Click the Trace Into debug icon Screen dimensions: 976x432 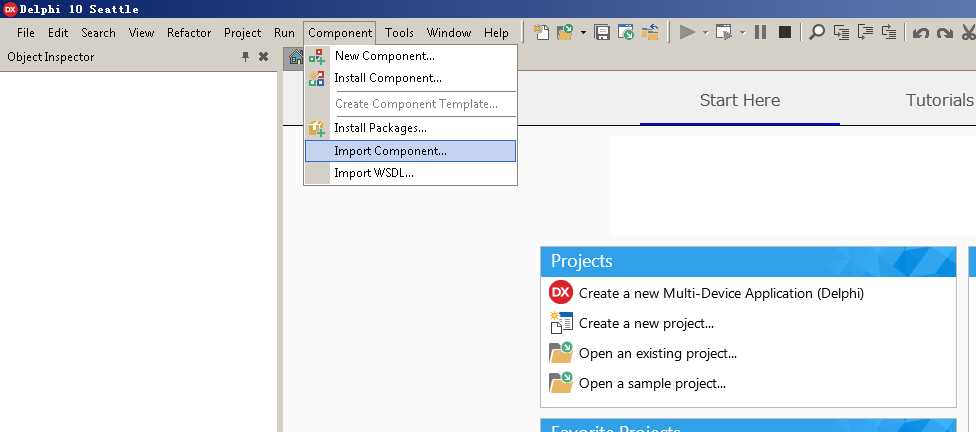[841, 32]
